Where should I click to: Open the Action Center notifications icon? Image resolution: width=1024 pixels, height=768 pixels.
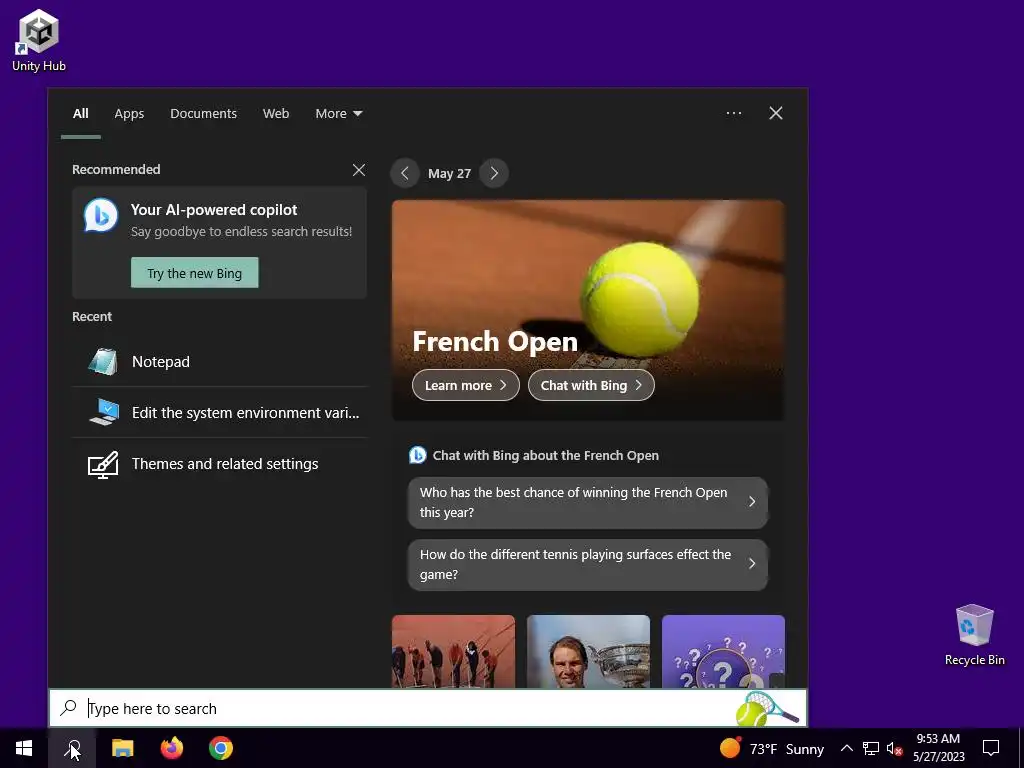[x=991, y=748]
